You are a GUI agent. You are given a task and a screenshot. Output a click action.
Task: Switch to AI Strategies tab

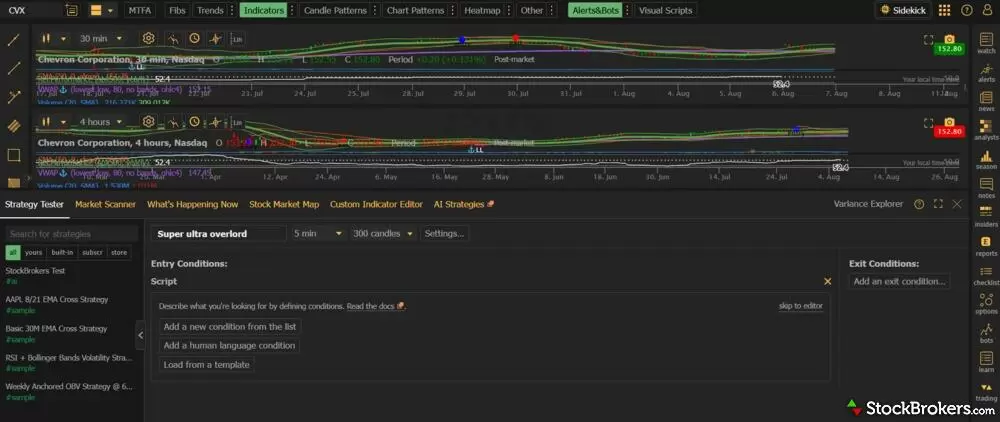click(x=464, y=204)
